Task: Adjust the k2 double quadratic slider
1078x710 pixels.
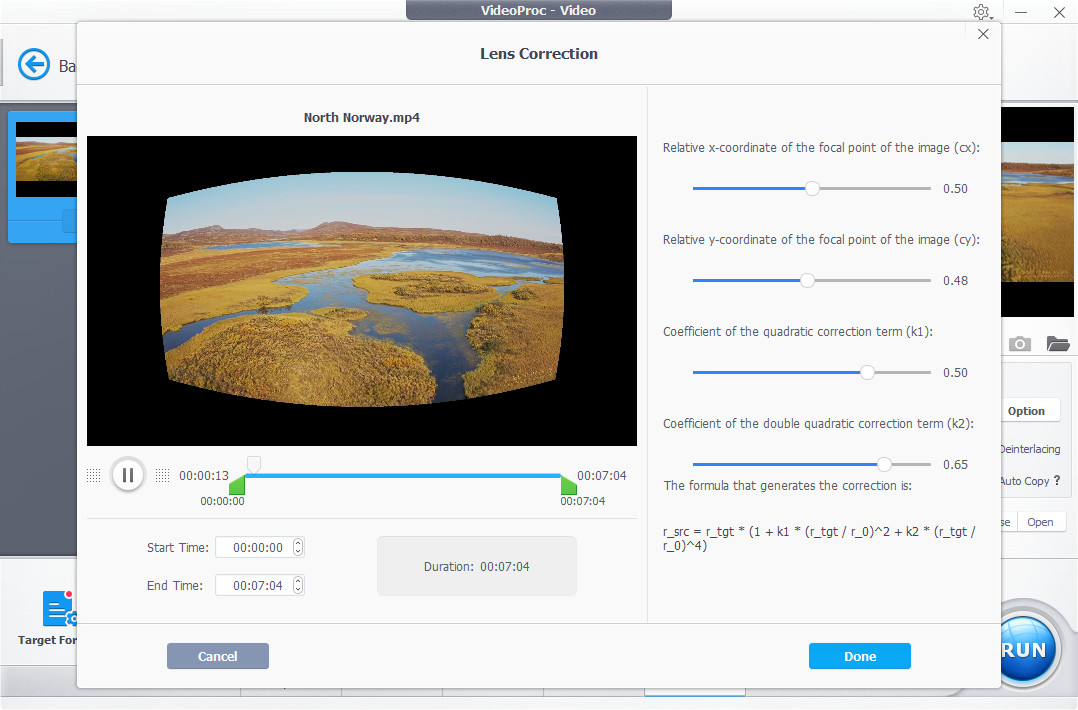Action: 812,465
